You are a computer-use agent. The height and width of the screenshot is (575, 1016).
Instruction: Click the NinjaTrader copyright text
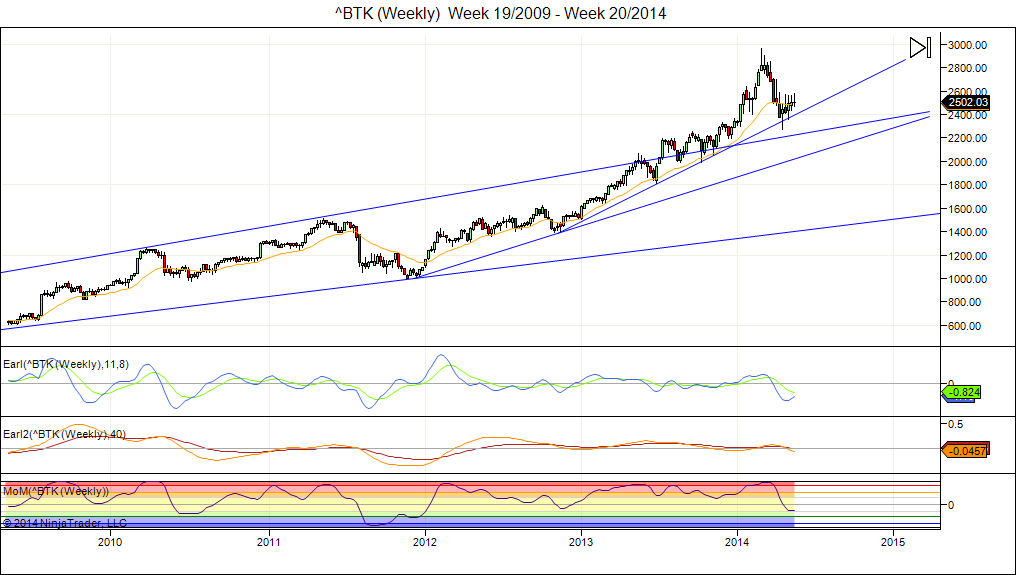pos(65,522)
